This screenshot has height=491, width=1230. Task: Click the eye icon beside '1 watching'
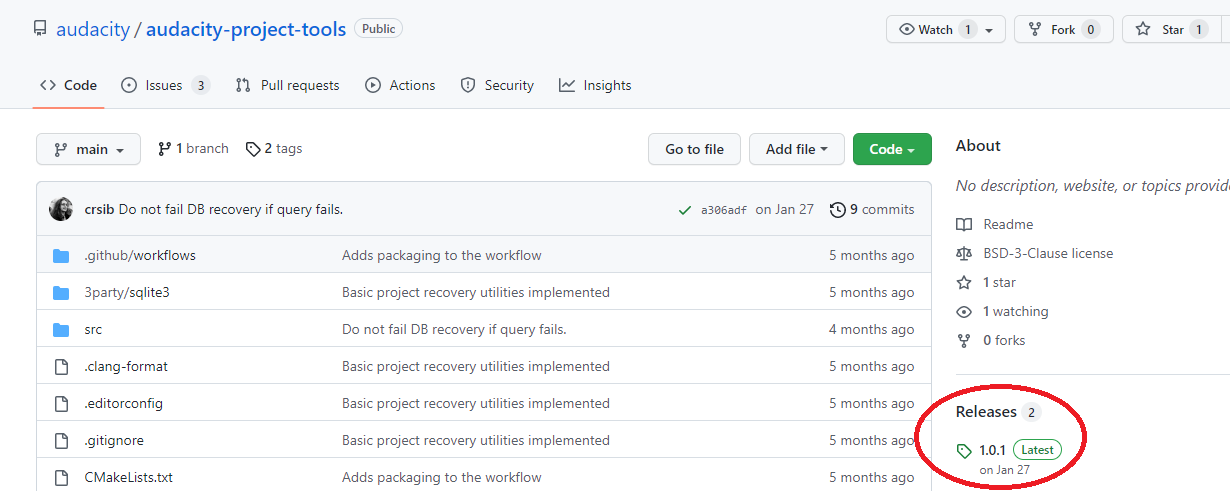click(964, 311)
